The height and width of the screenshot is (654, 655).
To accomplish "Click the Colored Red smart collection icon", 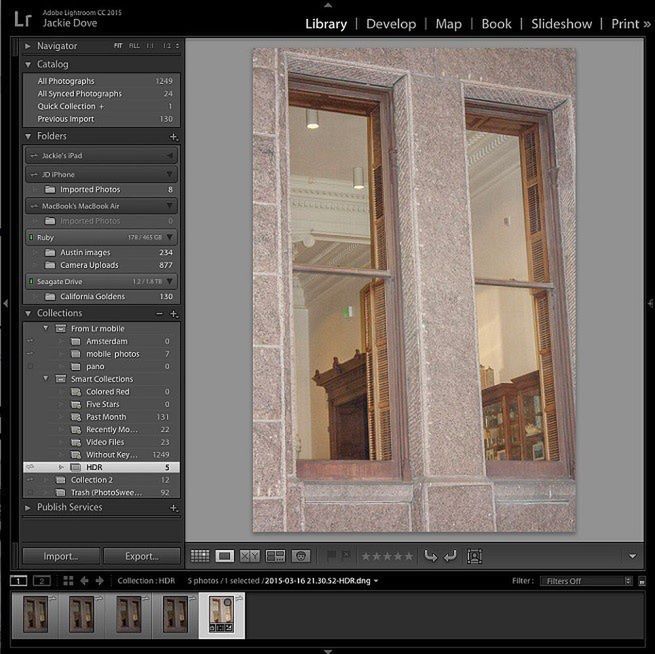I will click(x=76, y=392).
